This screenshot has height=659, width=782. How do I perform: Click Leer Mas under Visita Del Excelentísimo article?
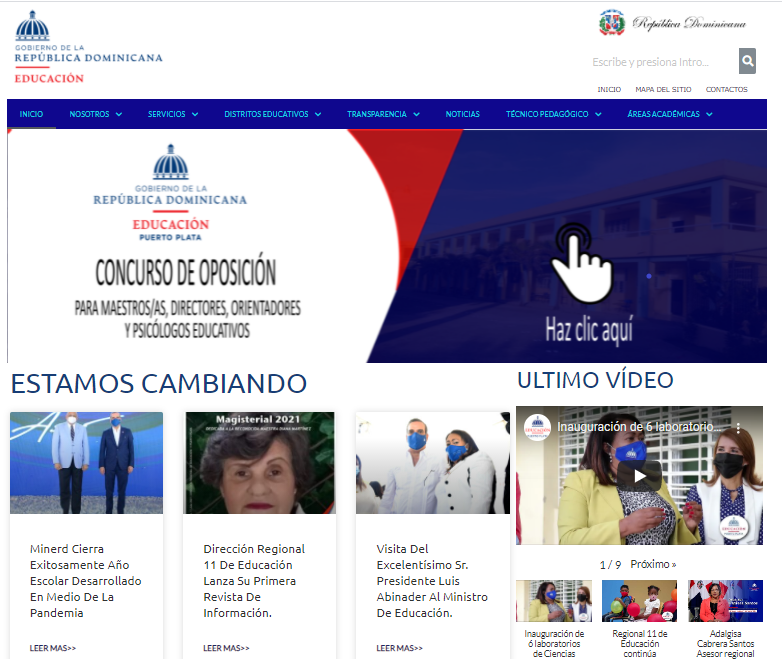click(x=399, y=648)
